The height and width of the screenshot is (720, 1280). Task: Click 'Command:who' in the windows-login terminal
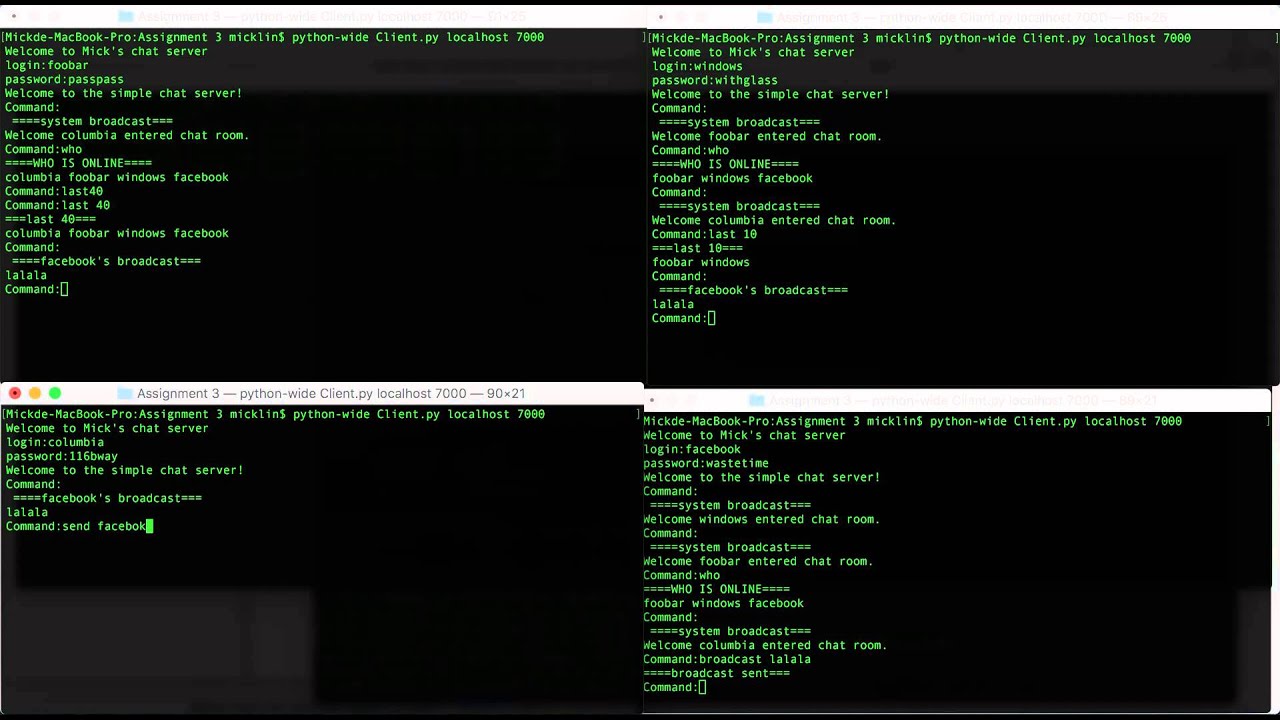(x=690, y=150)
